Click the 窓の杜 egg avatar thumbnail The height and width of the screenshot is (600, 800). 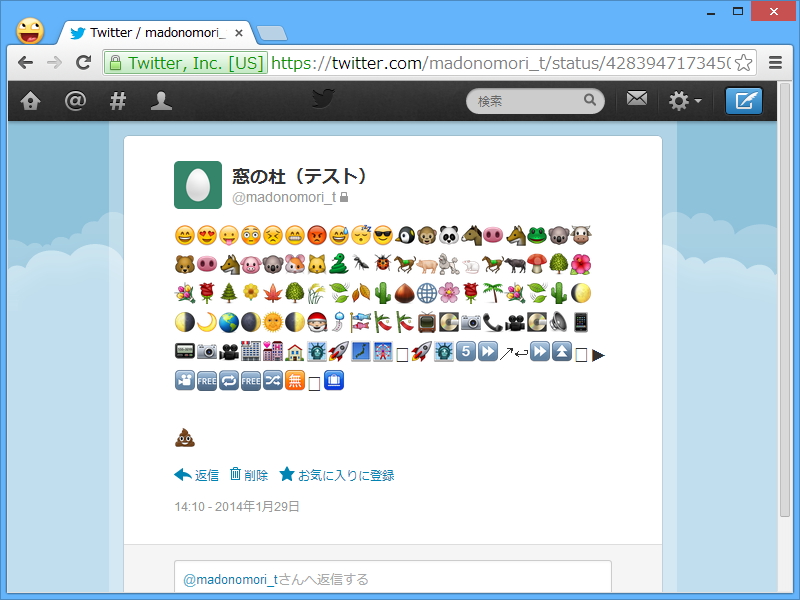click(x=197, y=186)
